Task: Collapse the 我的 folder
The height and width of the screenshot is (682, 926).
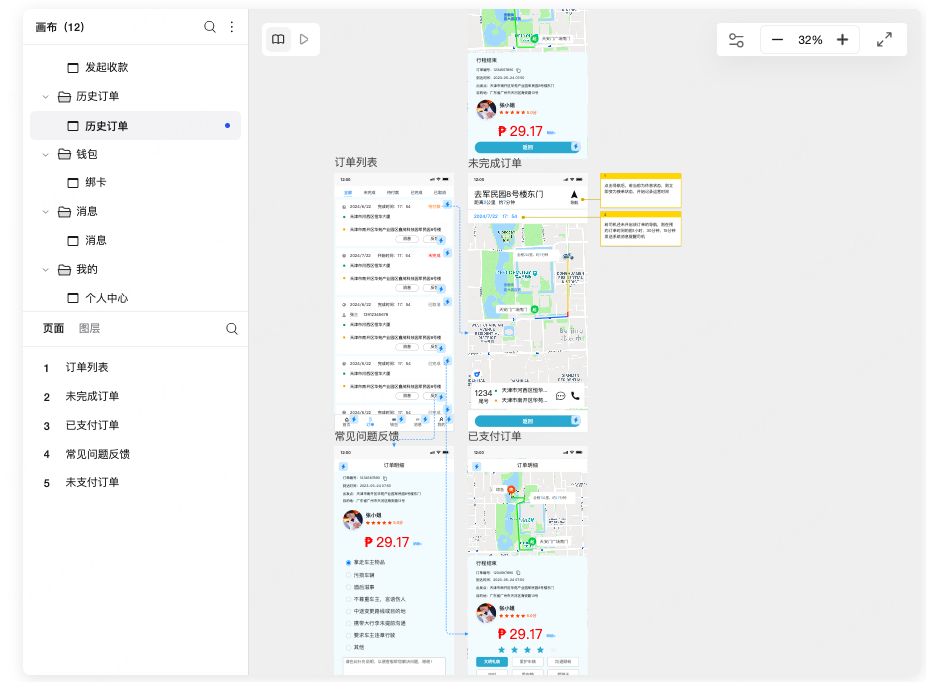Action: [x=45, y=269]
